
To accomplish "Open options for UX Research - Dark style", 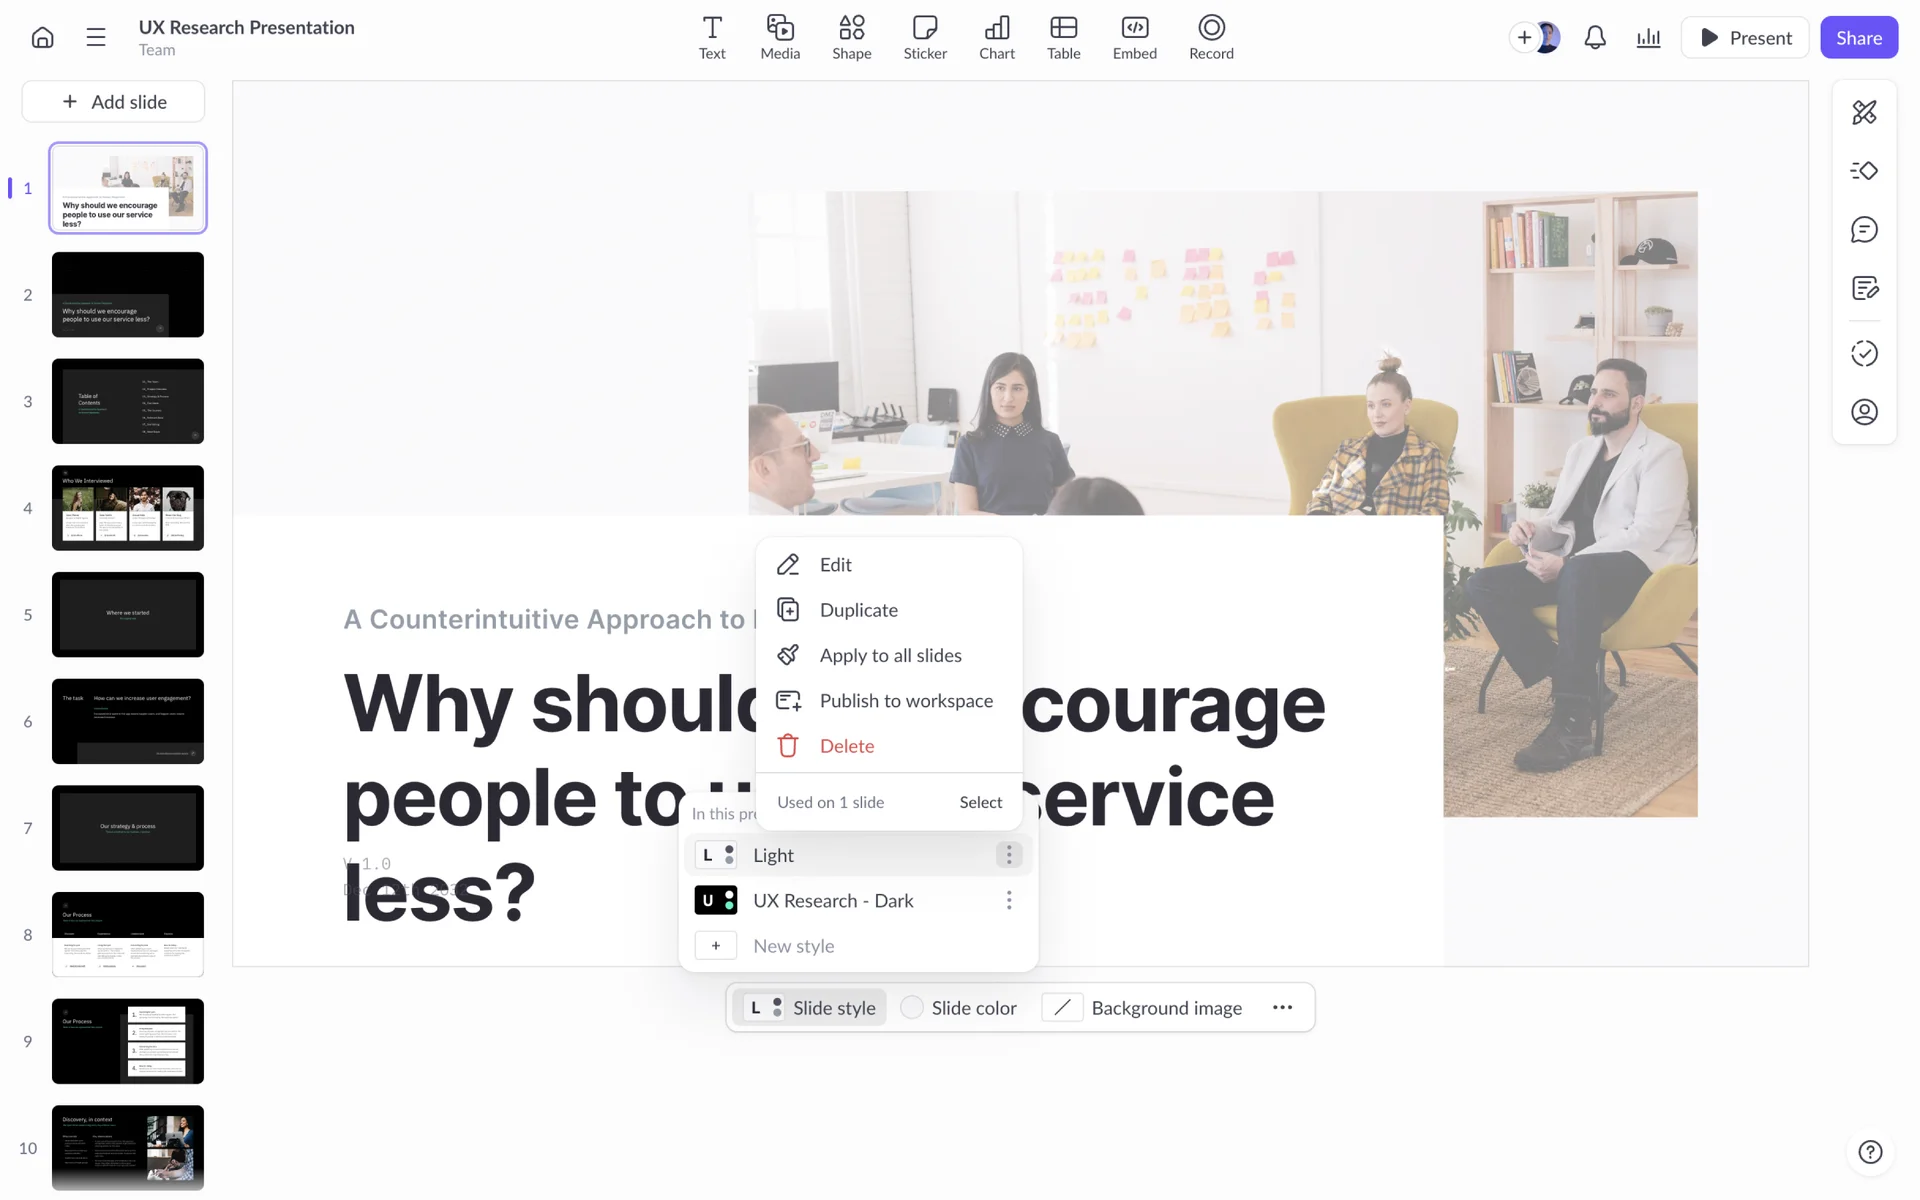I will click(1009, 901).
